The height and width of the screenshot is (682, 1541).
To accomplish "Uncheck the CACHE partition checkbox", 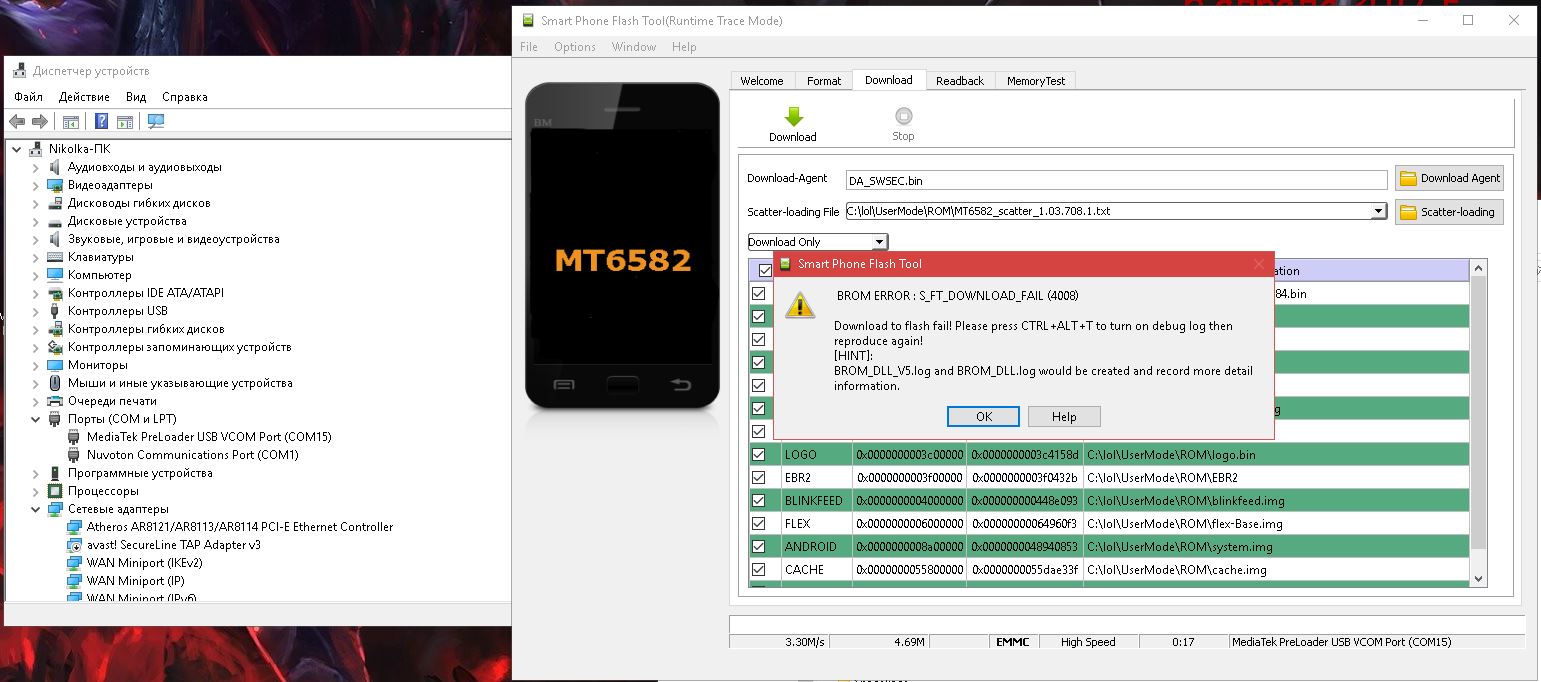I will point(758,570).
